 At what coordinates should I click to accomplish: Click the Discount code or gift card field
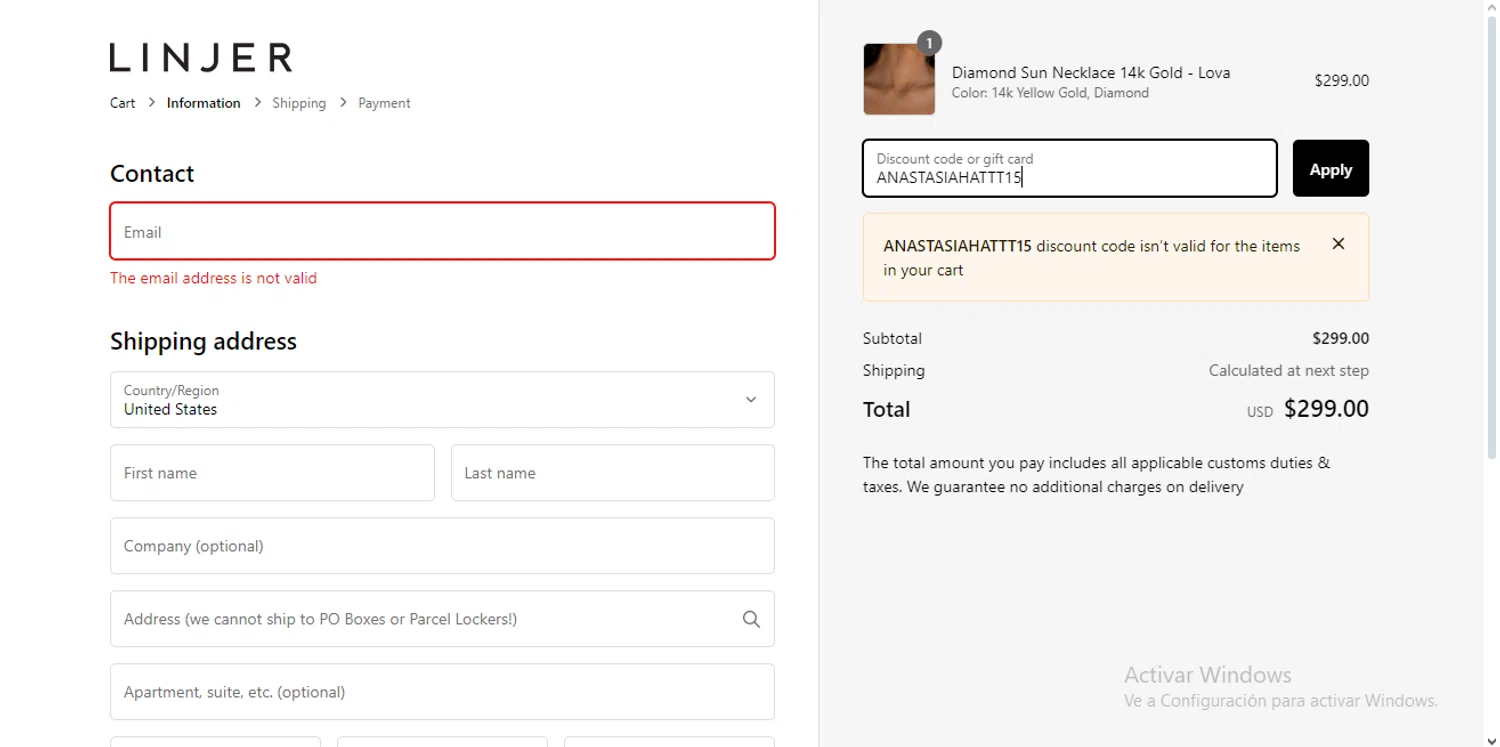click(1069, 169)
